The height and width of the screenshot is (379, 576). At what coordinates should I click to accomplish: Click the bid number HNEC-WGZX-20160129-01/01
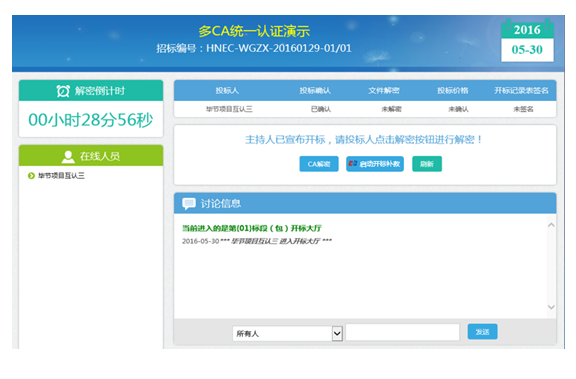tap(278, 48)
